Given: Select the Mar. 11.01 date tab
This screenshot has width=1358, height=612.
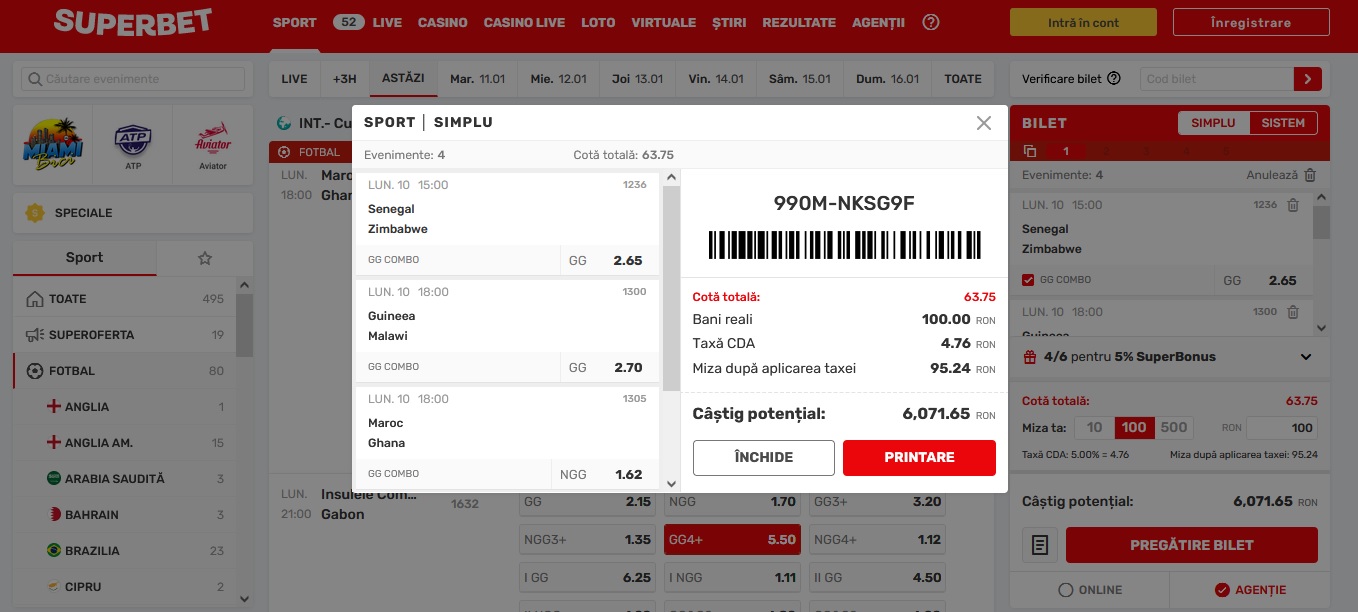Looking at the screenshot, I should [477, 79].
